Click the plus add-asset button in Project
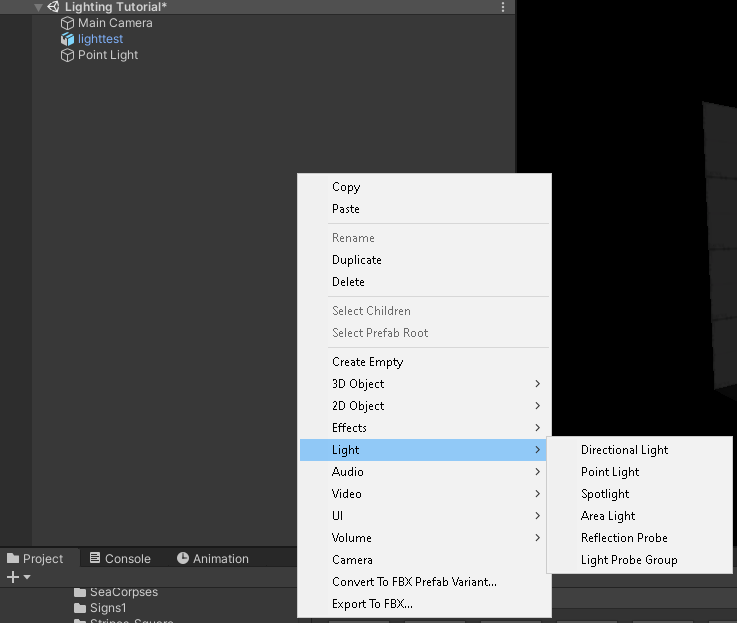Screen dimensions: 737x623 pyautogui.click(x=13, y=577)
